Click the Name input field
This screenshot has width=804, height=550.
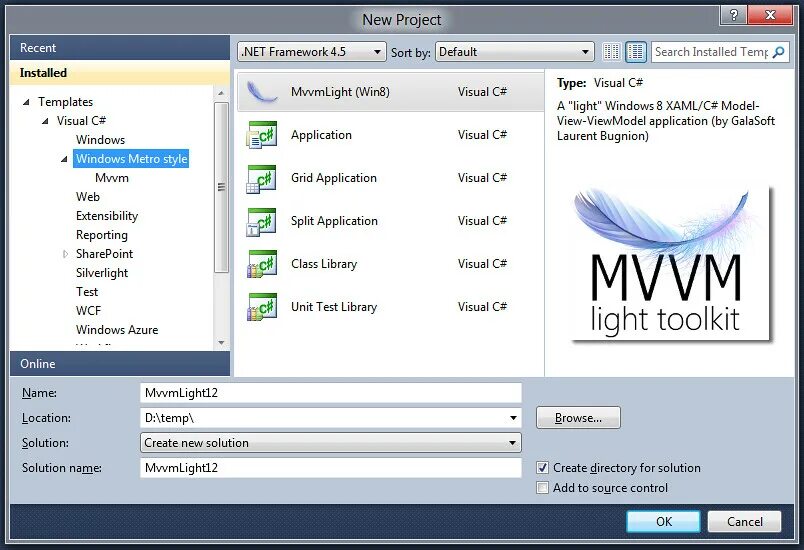pyautogui.click(x=331, y=393)
